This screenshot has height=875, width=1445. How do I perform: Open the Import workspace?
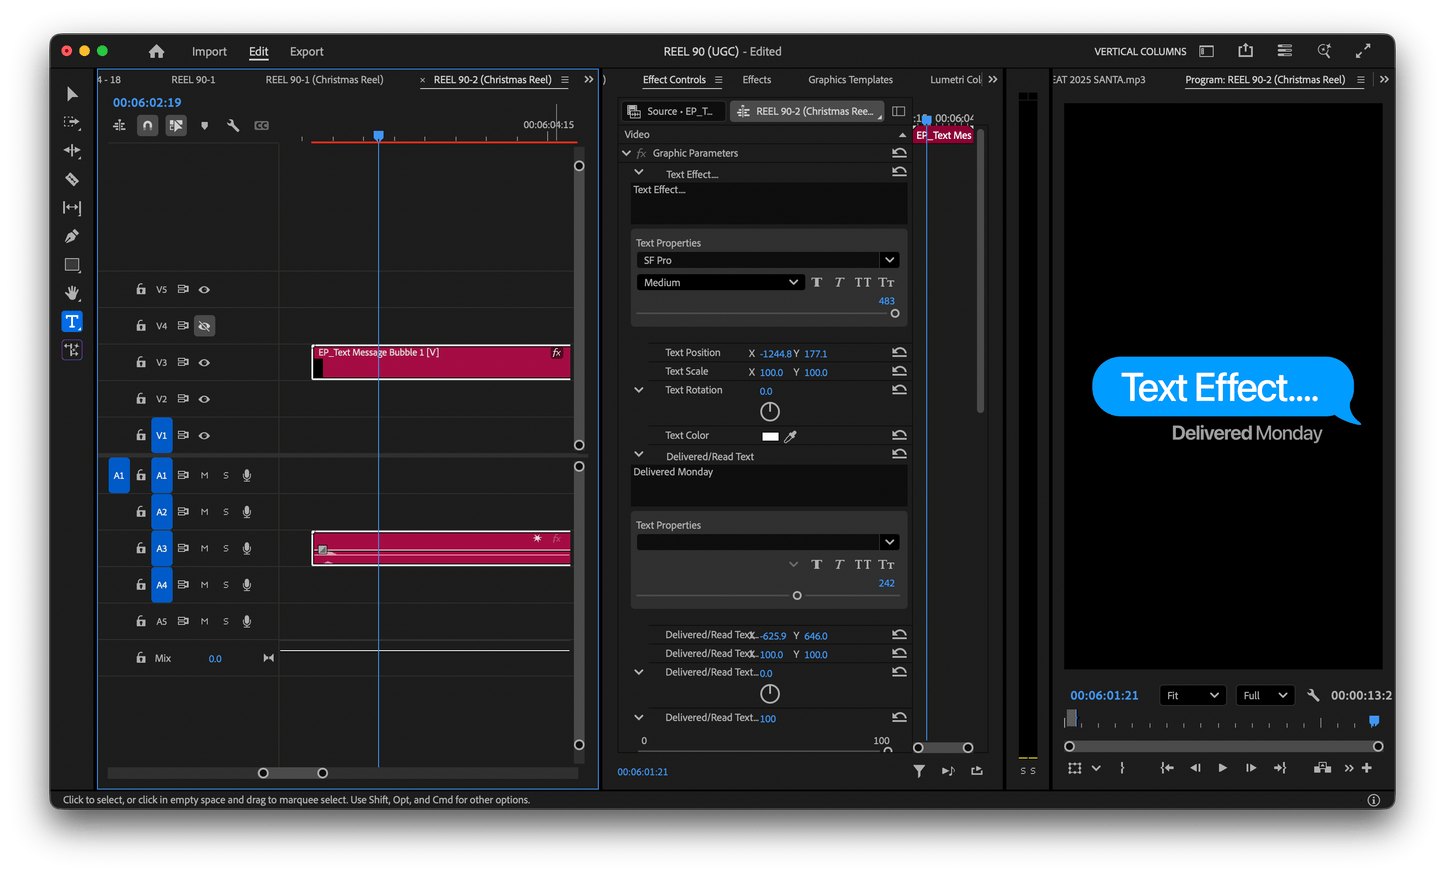click(209, 51)
